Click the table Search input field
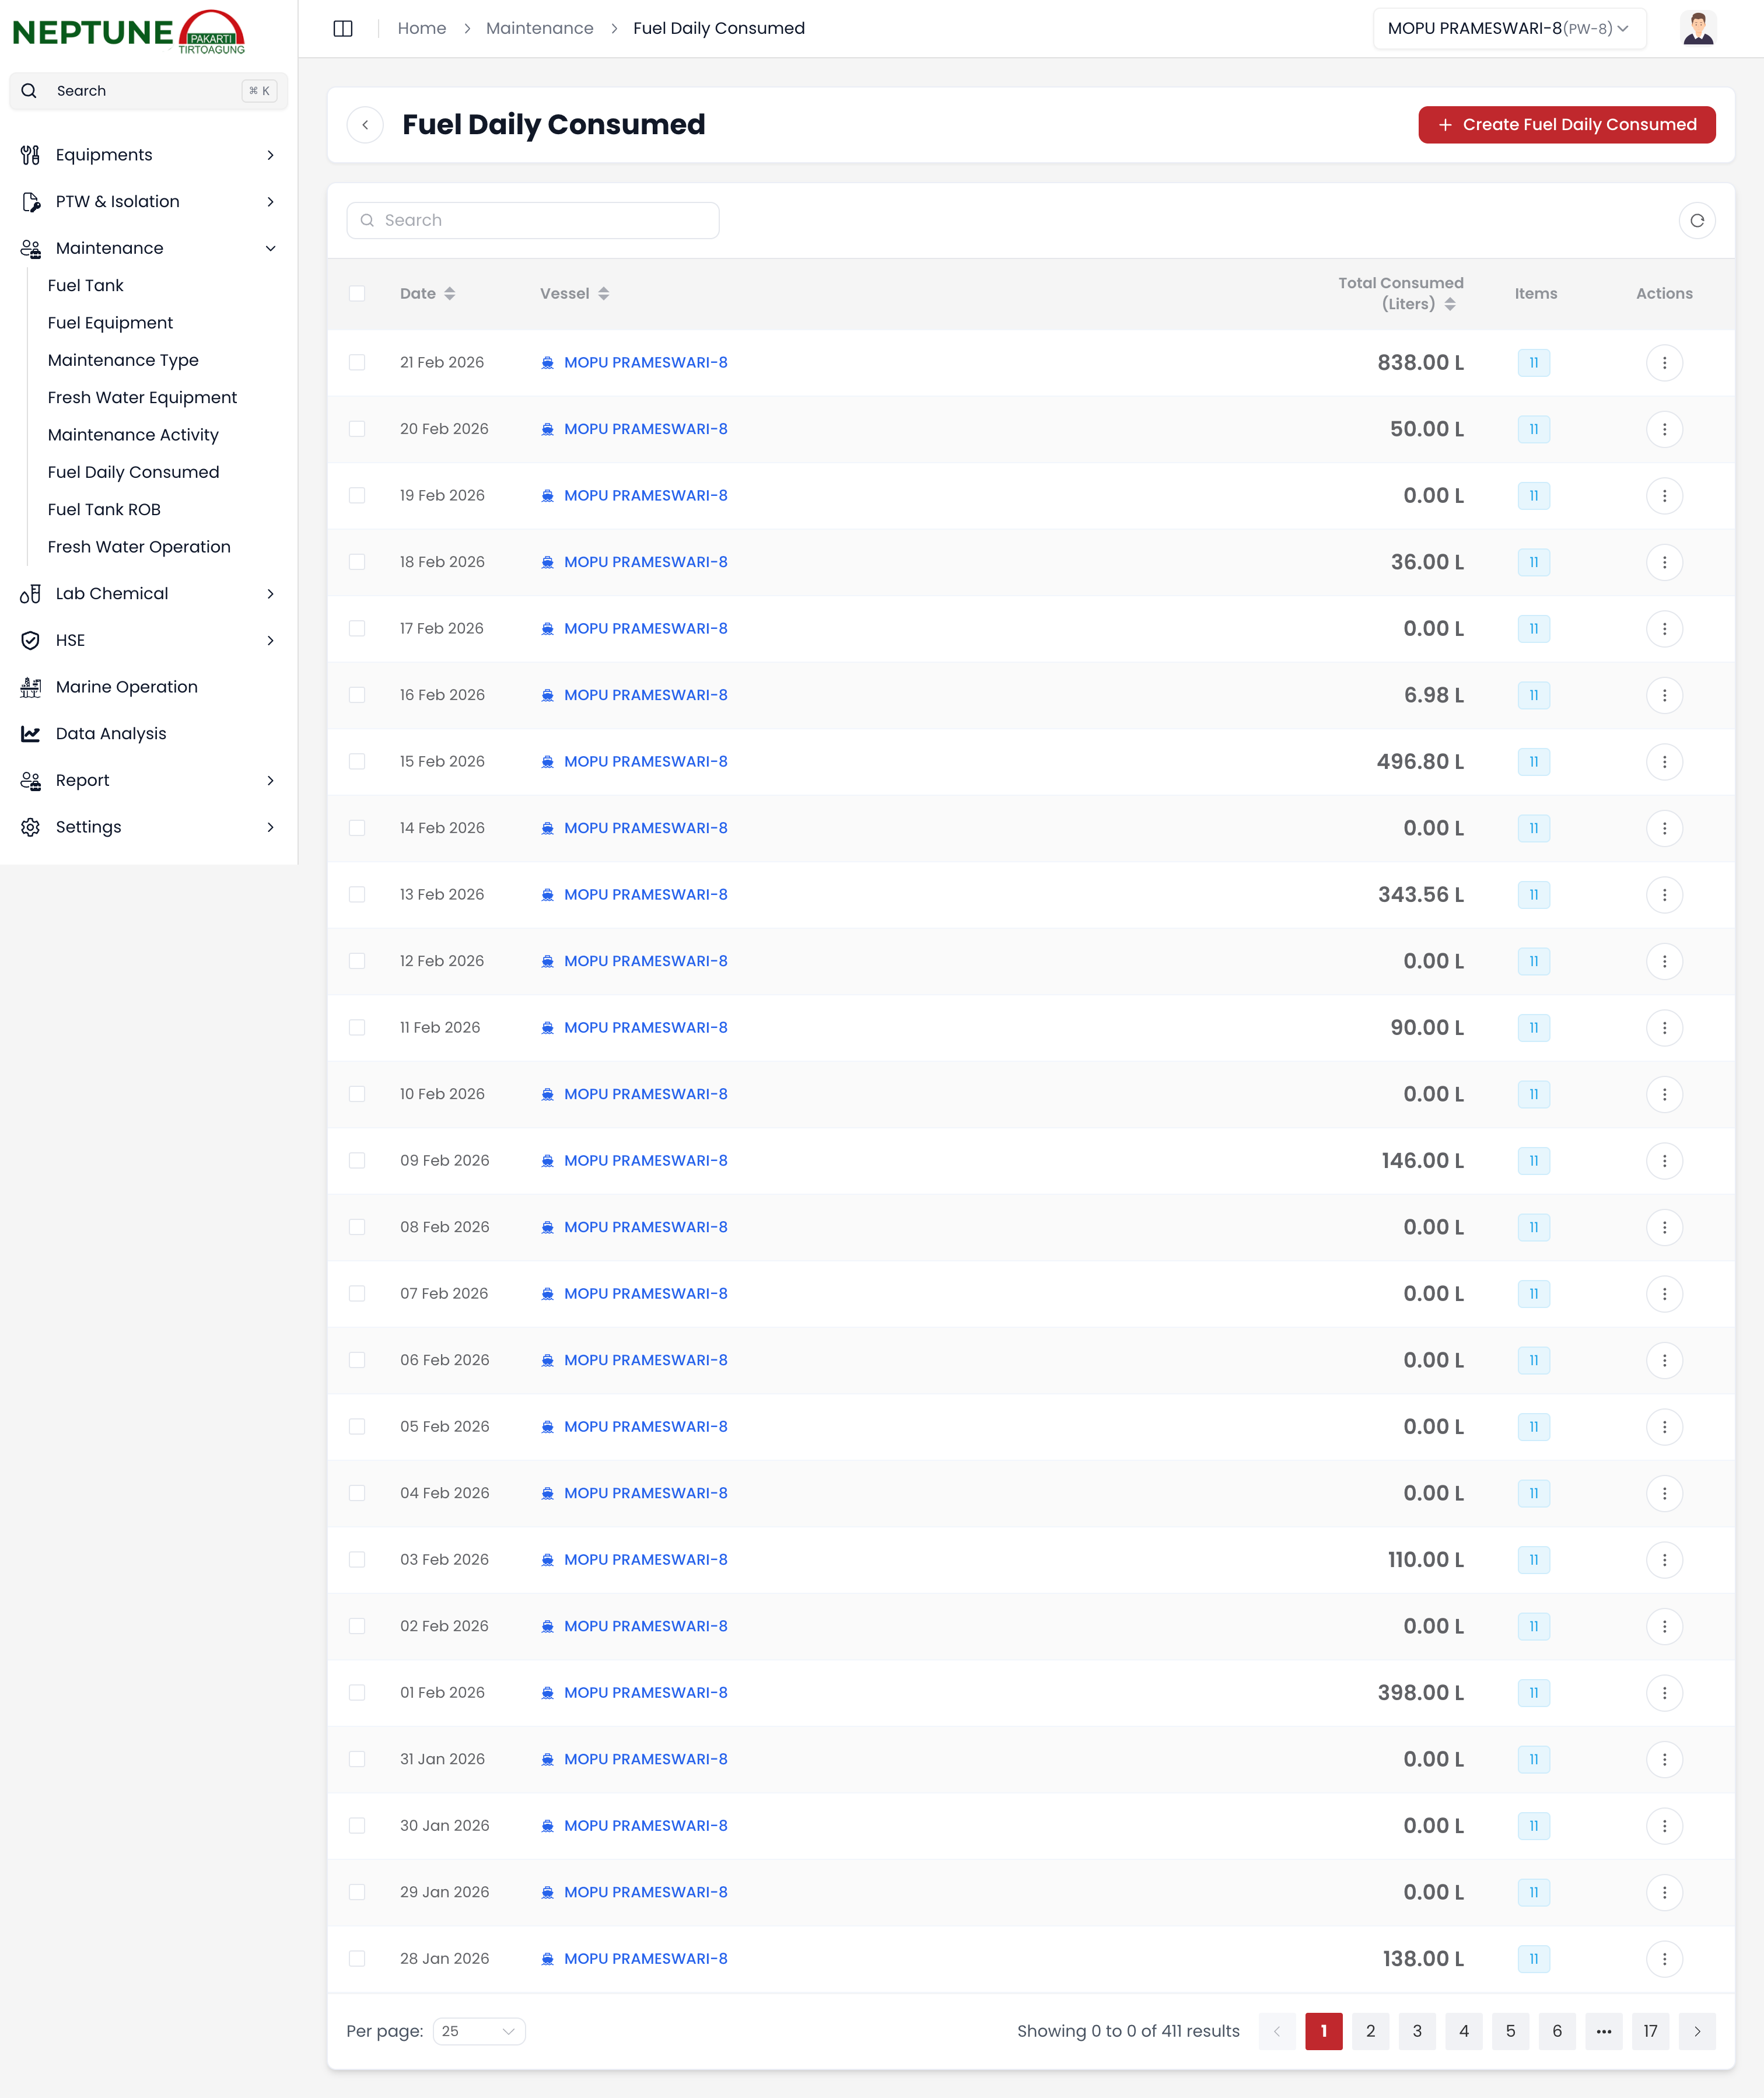 533,220
